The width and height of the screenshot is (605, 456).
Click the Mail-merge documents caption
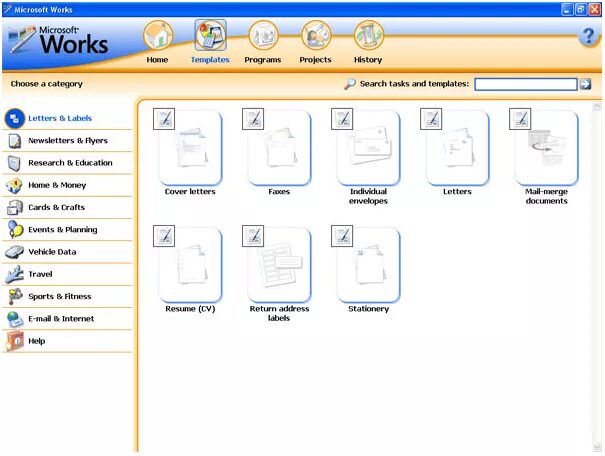tap(546, 196)
